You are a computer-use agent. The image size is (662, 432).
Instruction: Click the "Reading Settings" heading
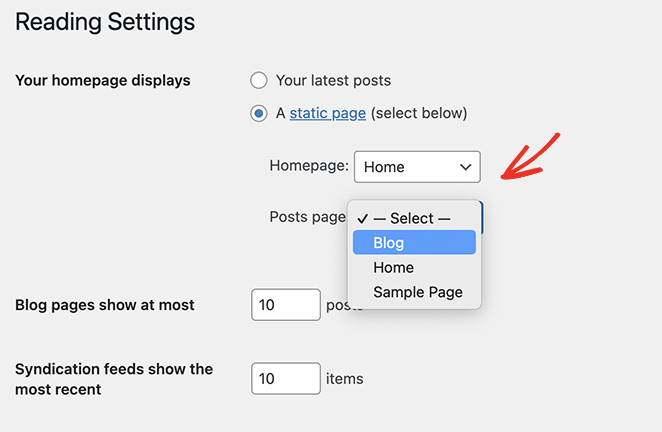(105, 21)
